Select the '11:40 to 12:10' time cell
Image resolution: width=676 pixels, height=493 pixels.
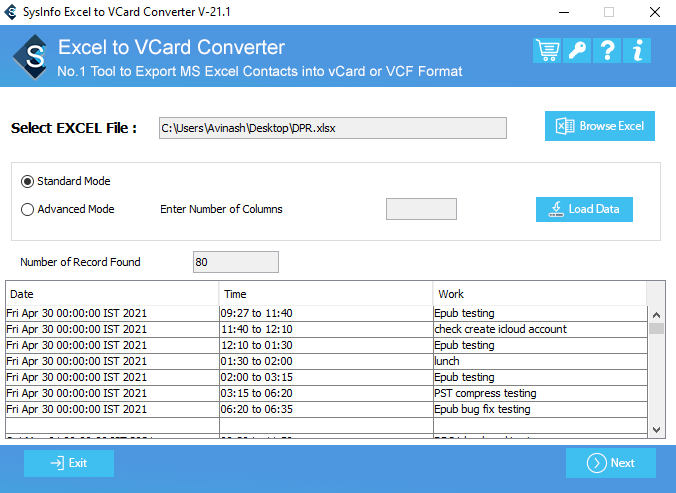326,329
